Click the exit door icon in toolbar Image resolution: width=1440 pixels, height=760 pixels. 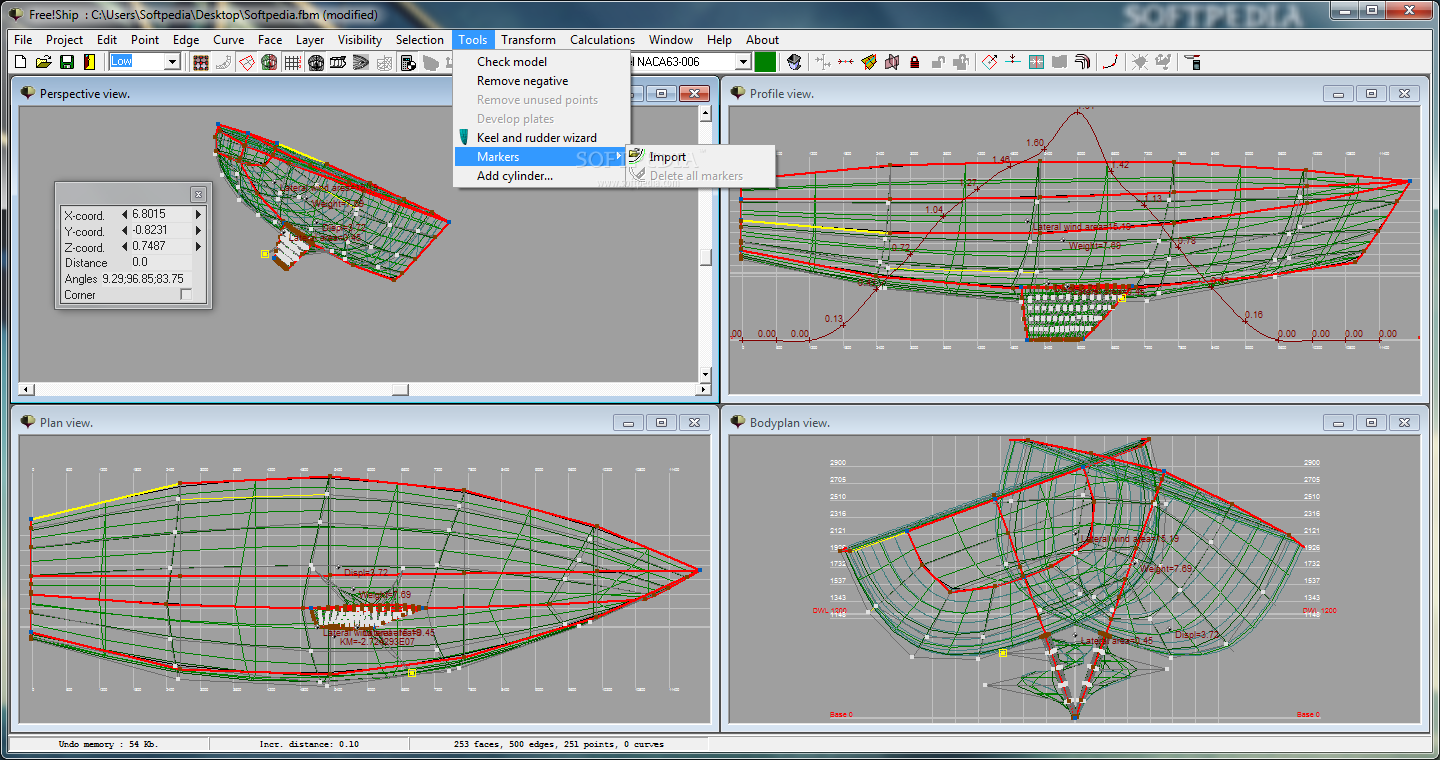point(89,62)
